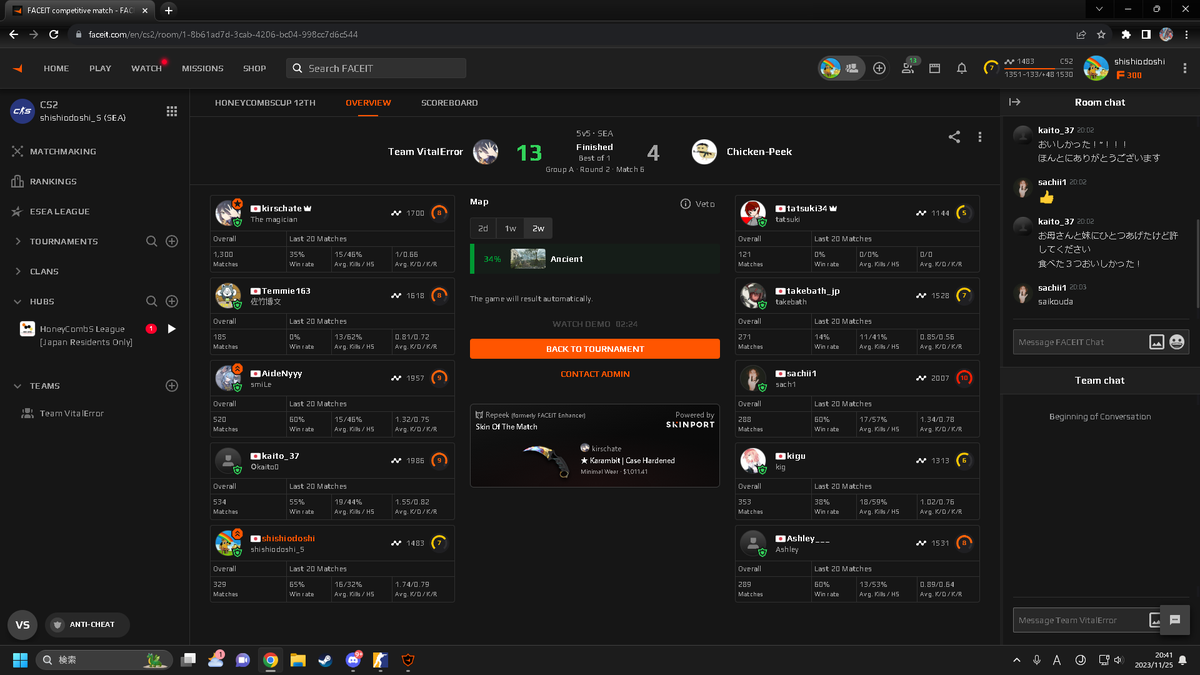1200x675 pixels.
Task: Open the MISSIONS nav item
Action: coord(203,68)
